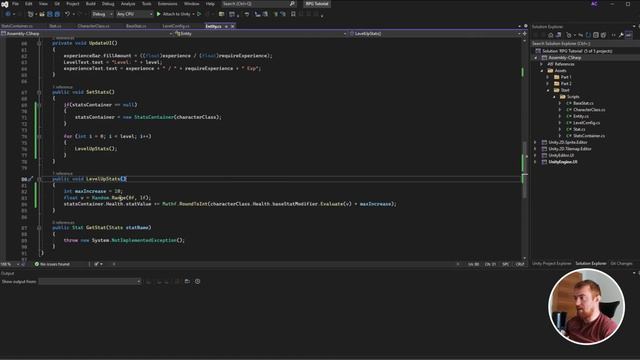Open the Git menu

point(57,4)
